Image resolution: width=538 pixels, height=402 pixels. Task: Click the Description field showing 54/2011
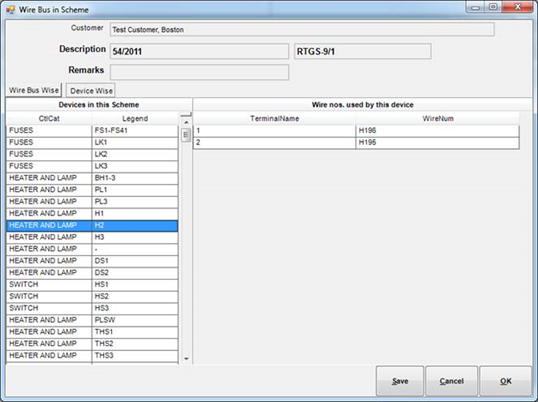click(x=199, y=51)
